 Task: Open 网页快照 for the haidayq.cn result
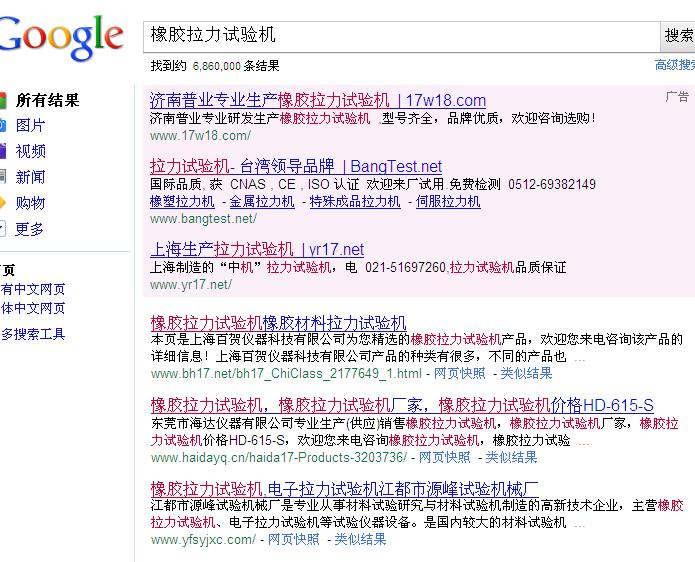click(444, 457)
